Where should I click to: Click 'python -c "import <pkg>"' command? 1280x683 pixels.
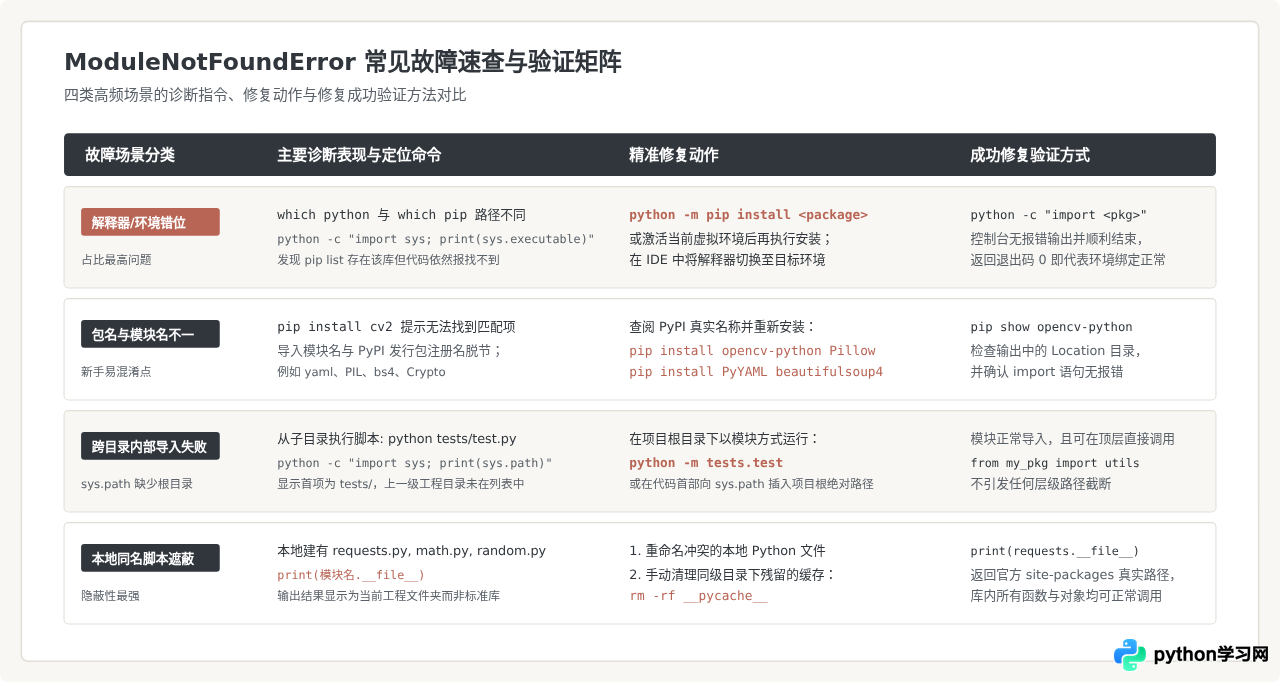click(x=1059, y=215)
